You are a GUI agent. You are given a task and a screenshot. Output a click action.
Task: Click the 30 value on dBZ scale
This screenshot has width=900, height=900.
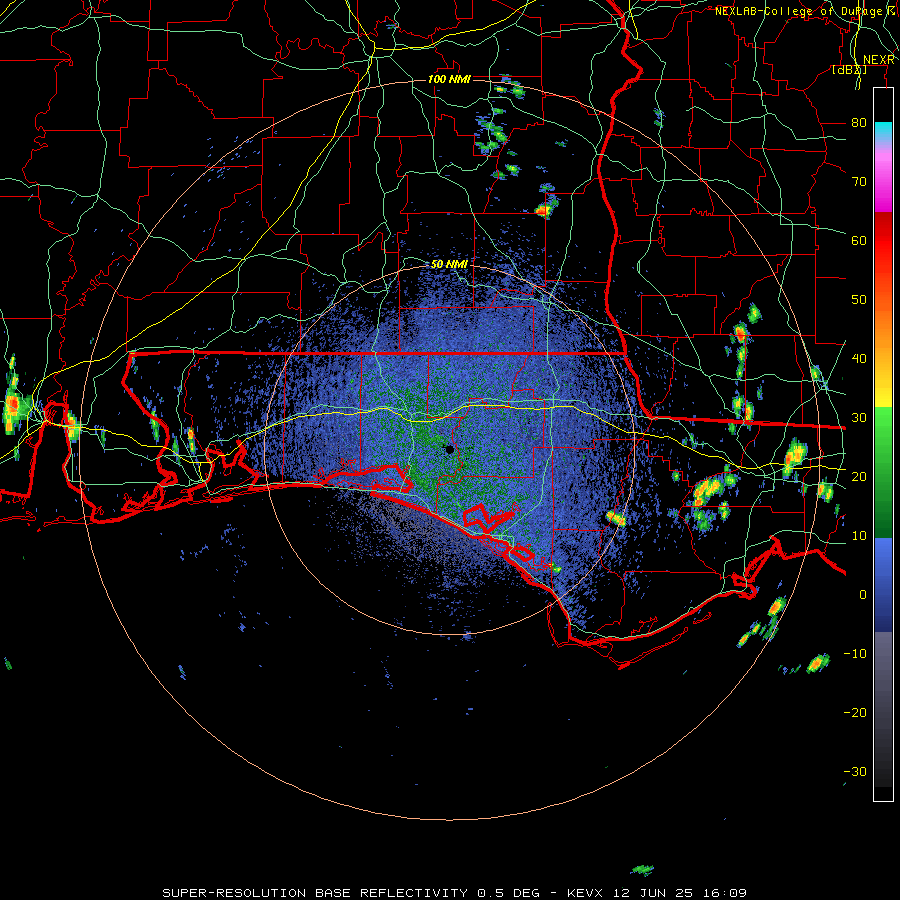(859, 418)
